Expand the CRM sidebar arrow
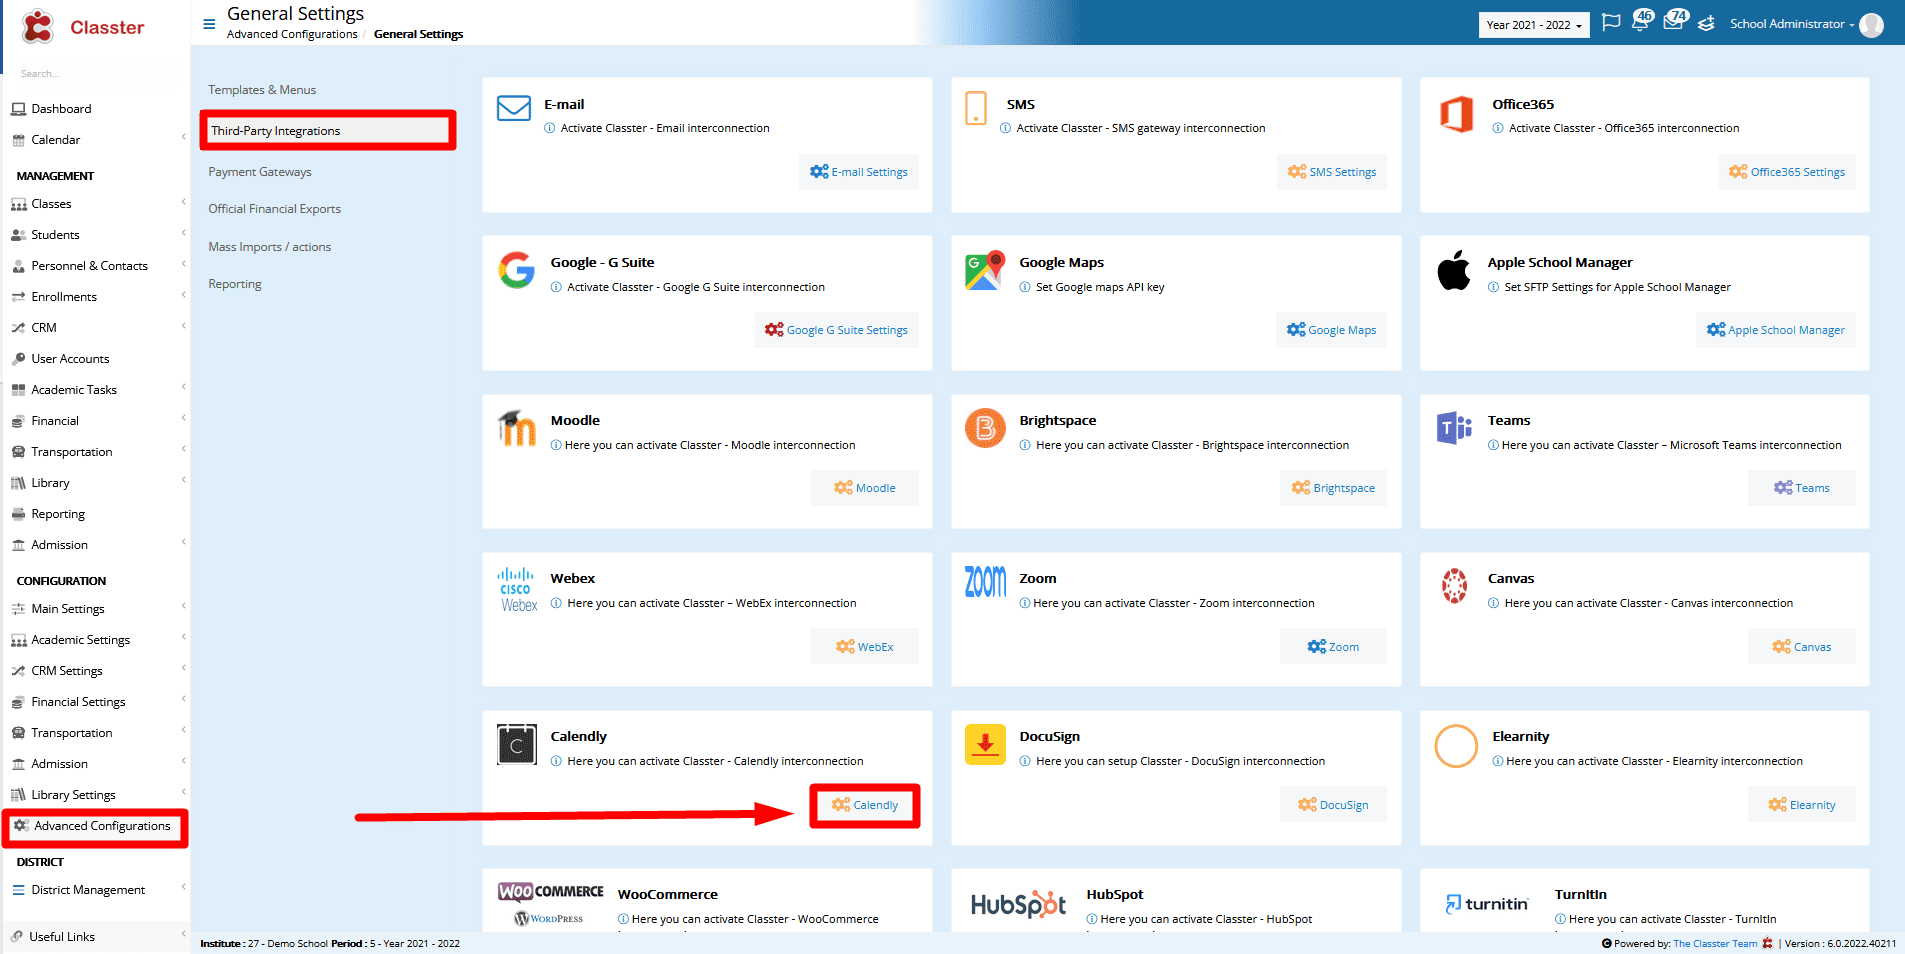 [183, 327]
